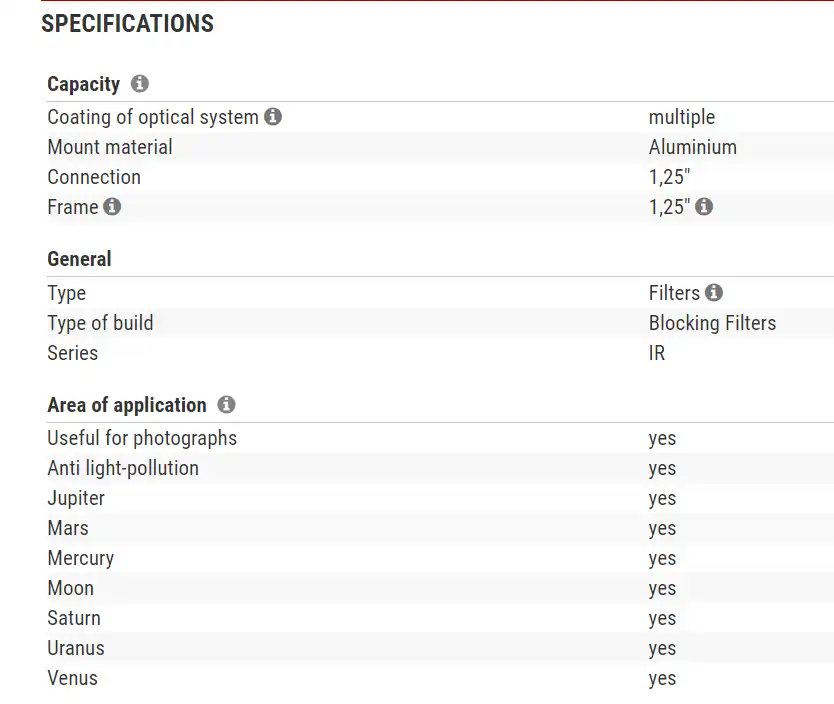Click the General section heading
This screenshot has height=704, width=834.
click(x=79, y=259)
